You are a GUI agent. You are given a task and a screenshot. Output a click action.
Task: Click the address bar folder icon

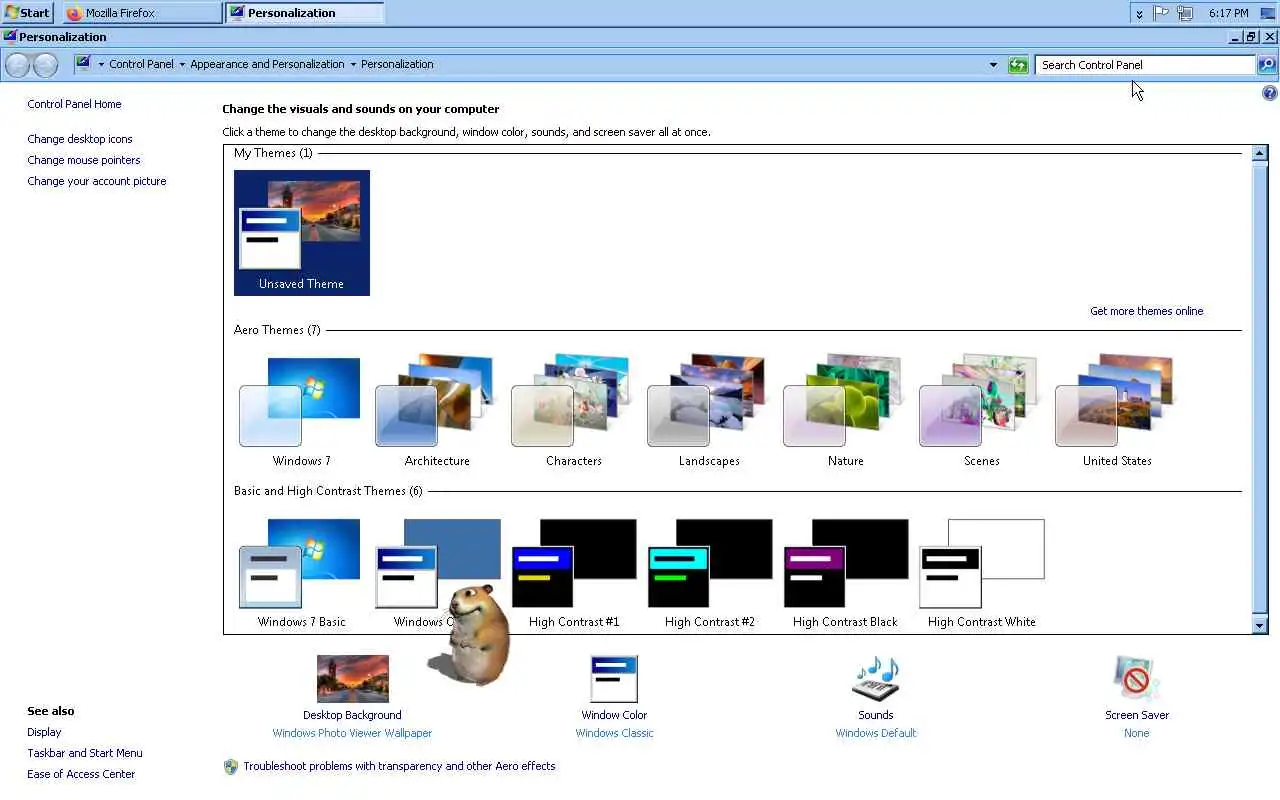pyautogui.click(x=83, y=63)
